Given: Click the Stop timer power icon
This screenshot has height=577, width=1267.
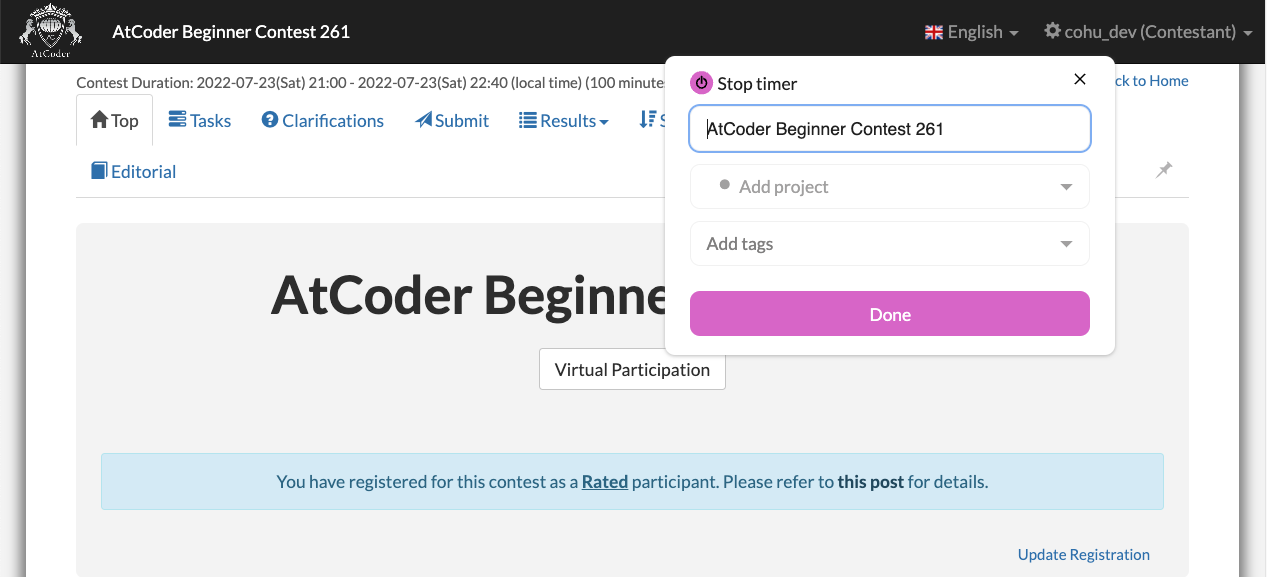Looking at the screenshot, I should (701, 83).
